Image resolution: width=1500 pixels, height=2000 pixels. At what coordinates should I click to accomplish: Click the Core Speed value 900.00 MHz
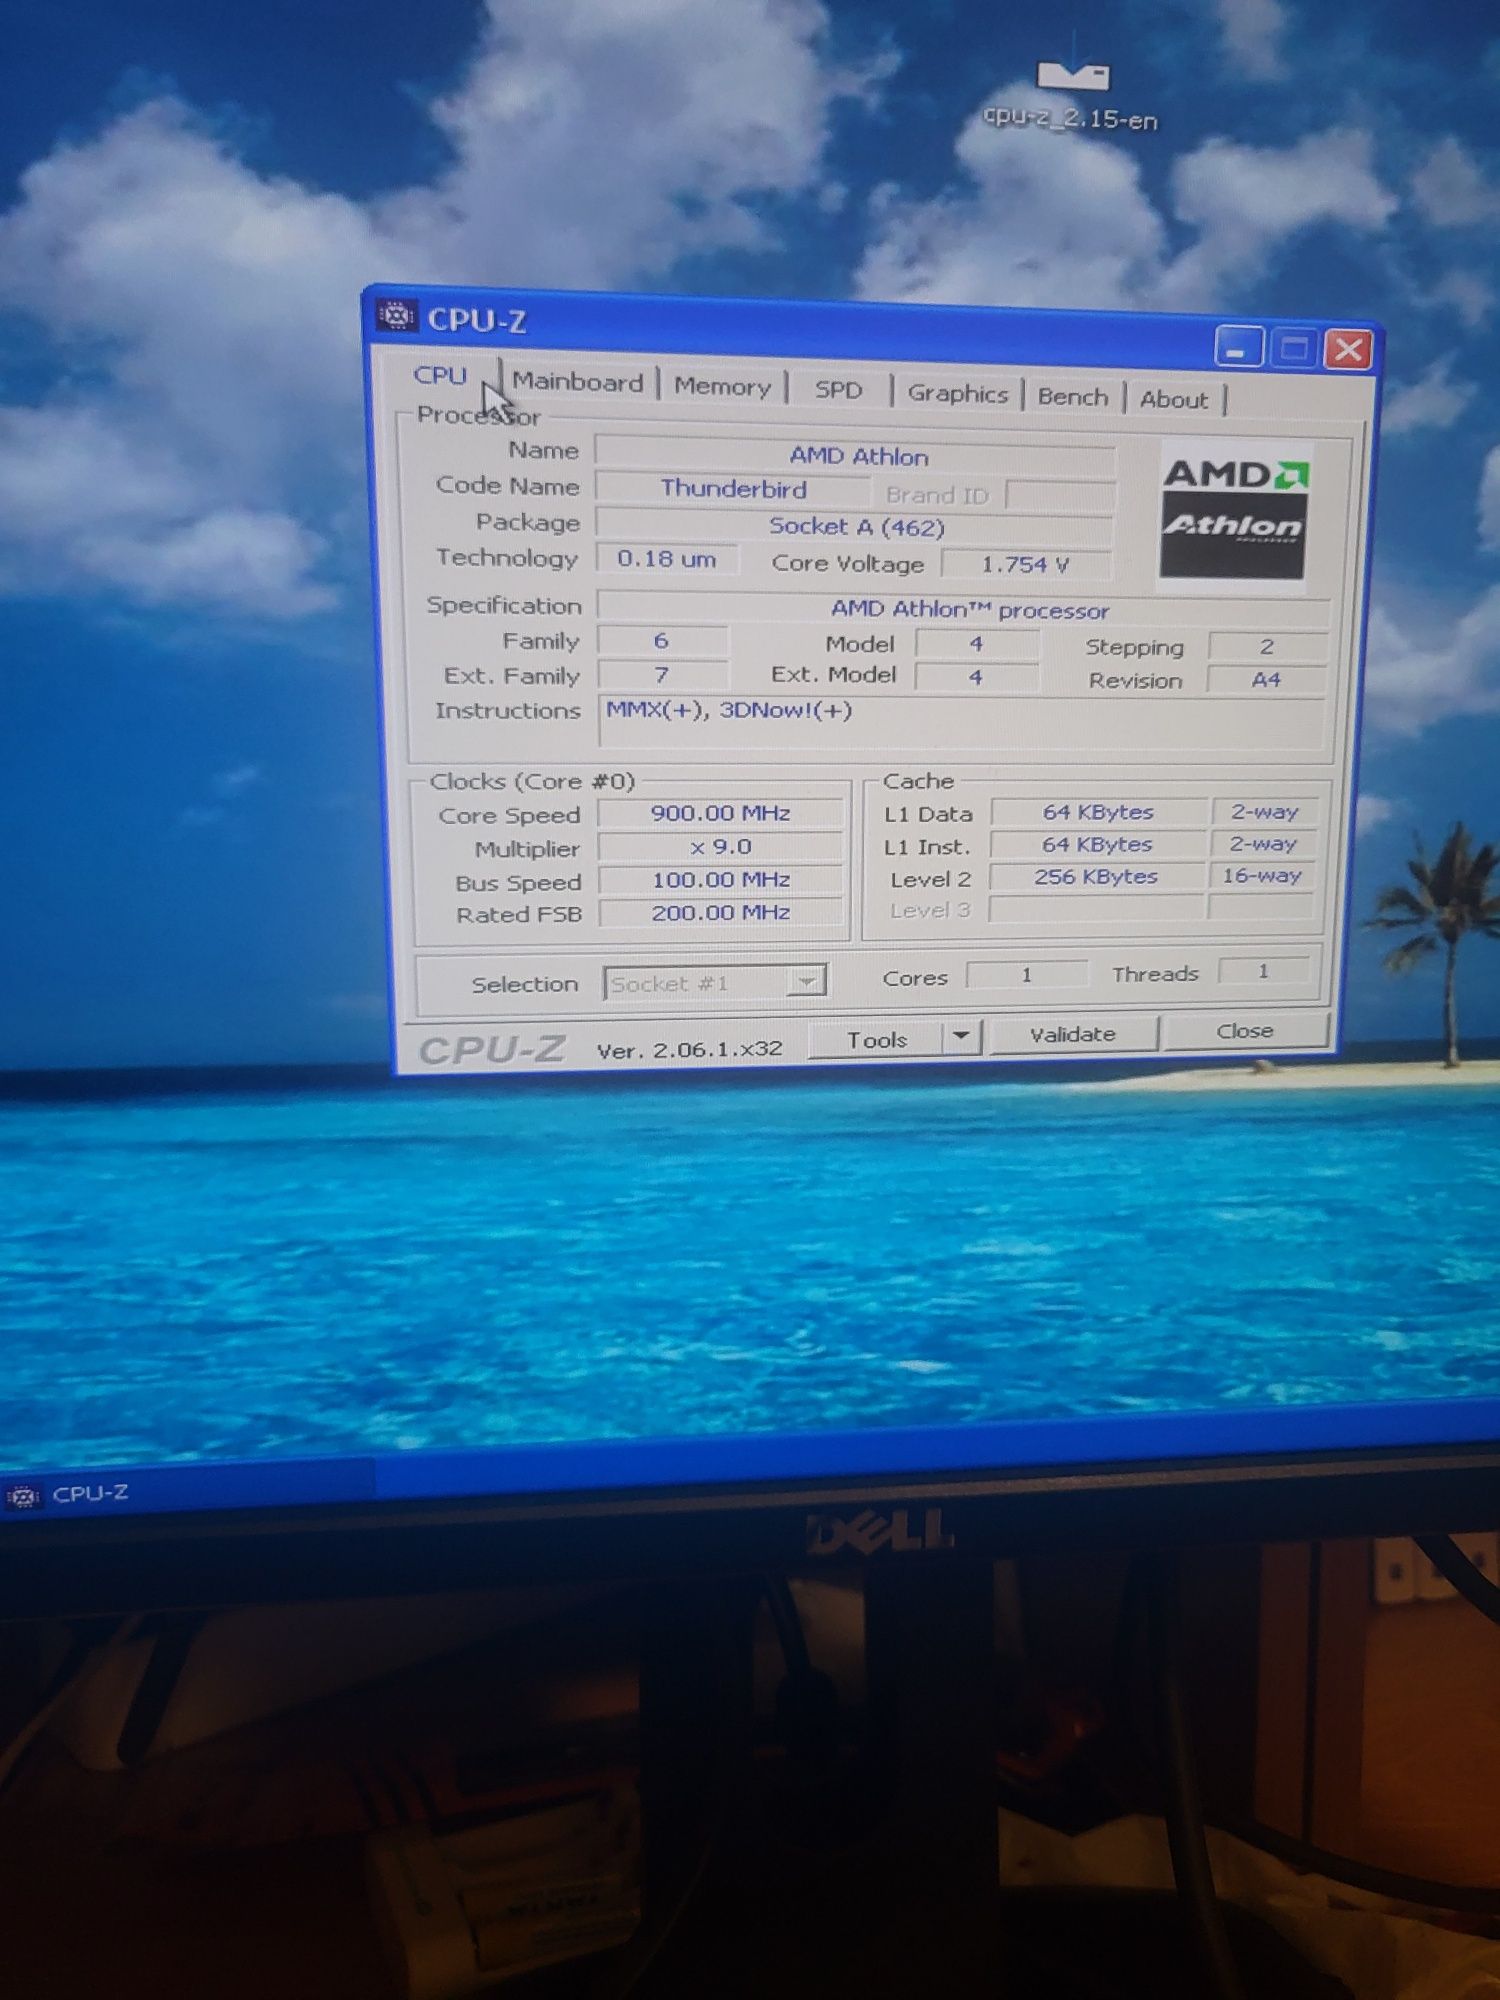click(x=721, y=813)
